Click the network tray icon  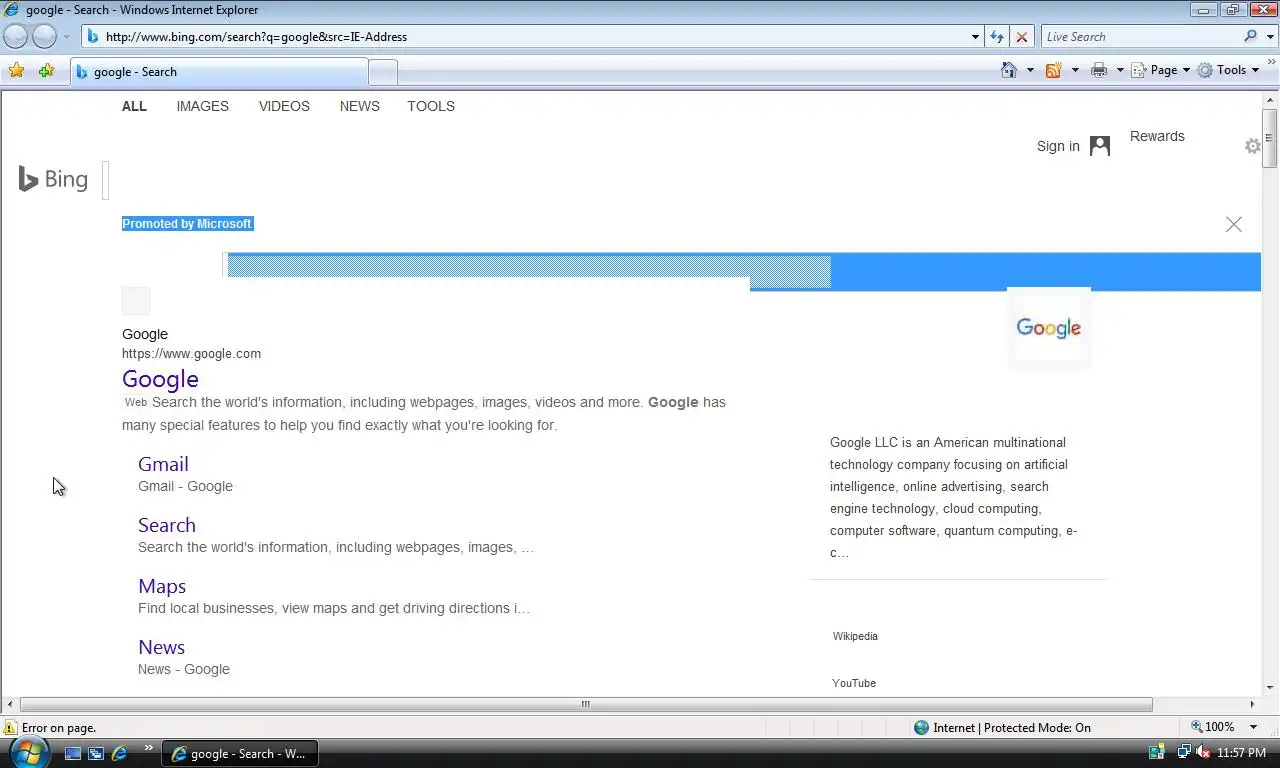(1184, 752)
